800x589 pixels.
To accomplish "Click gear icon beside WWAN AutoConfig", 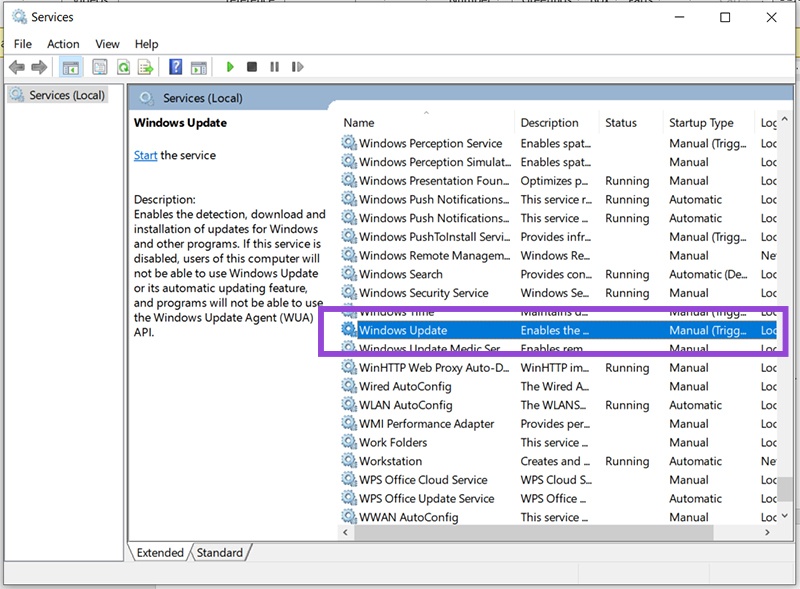I will pos(349,517).
